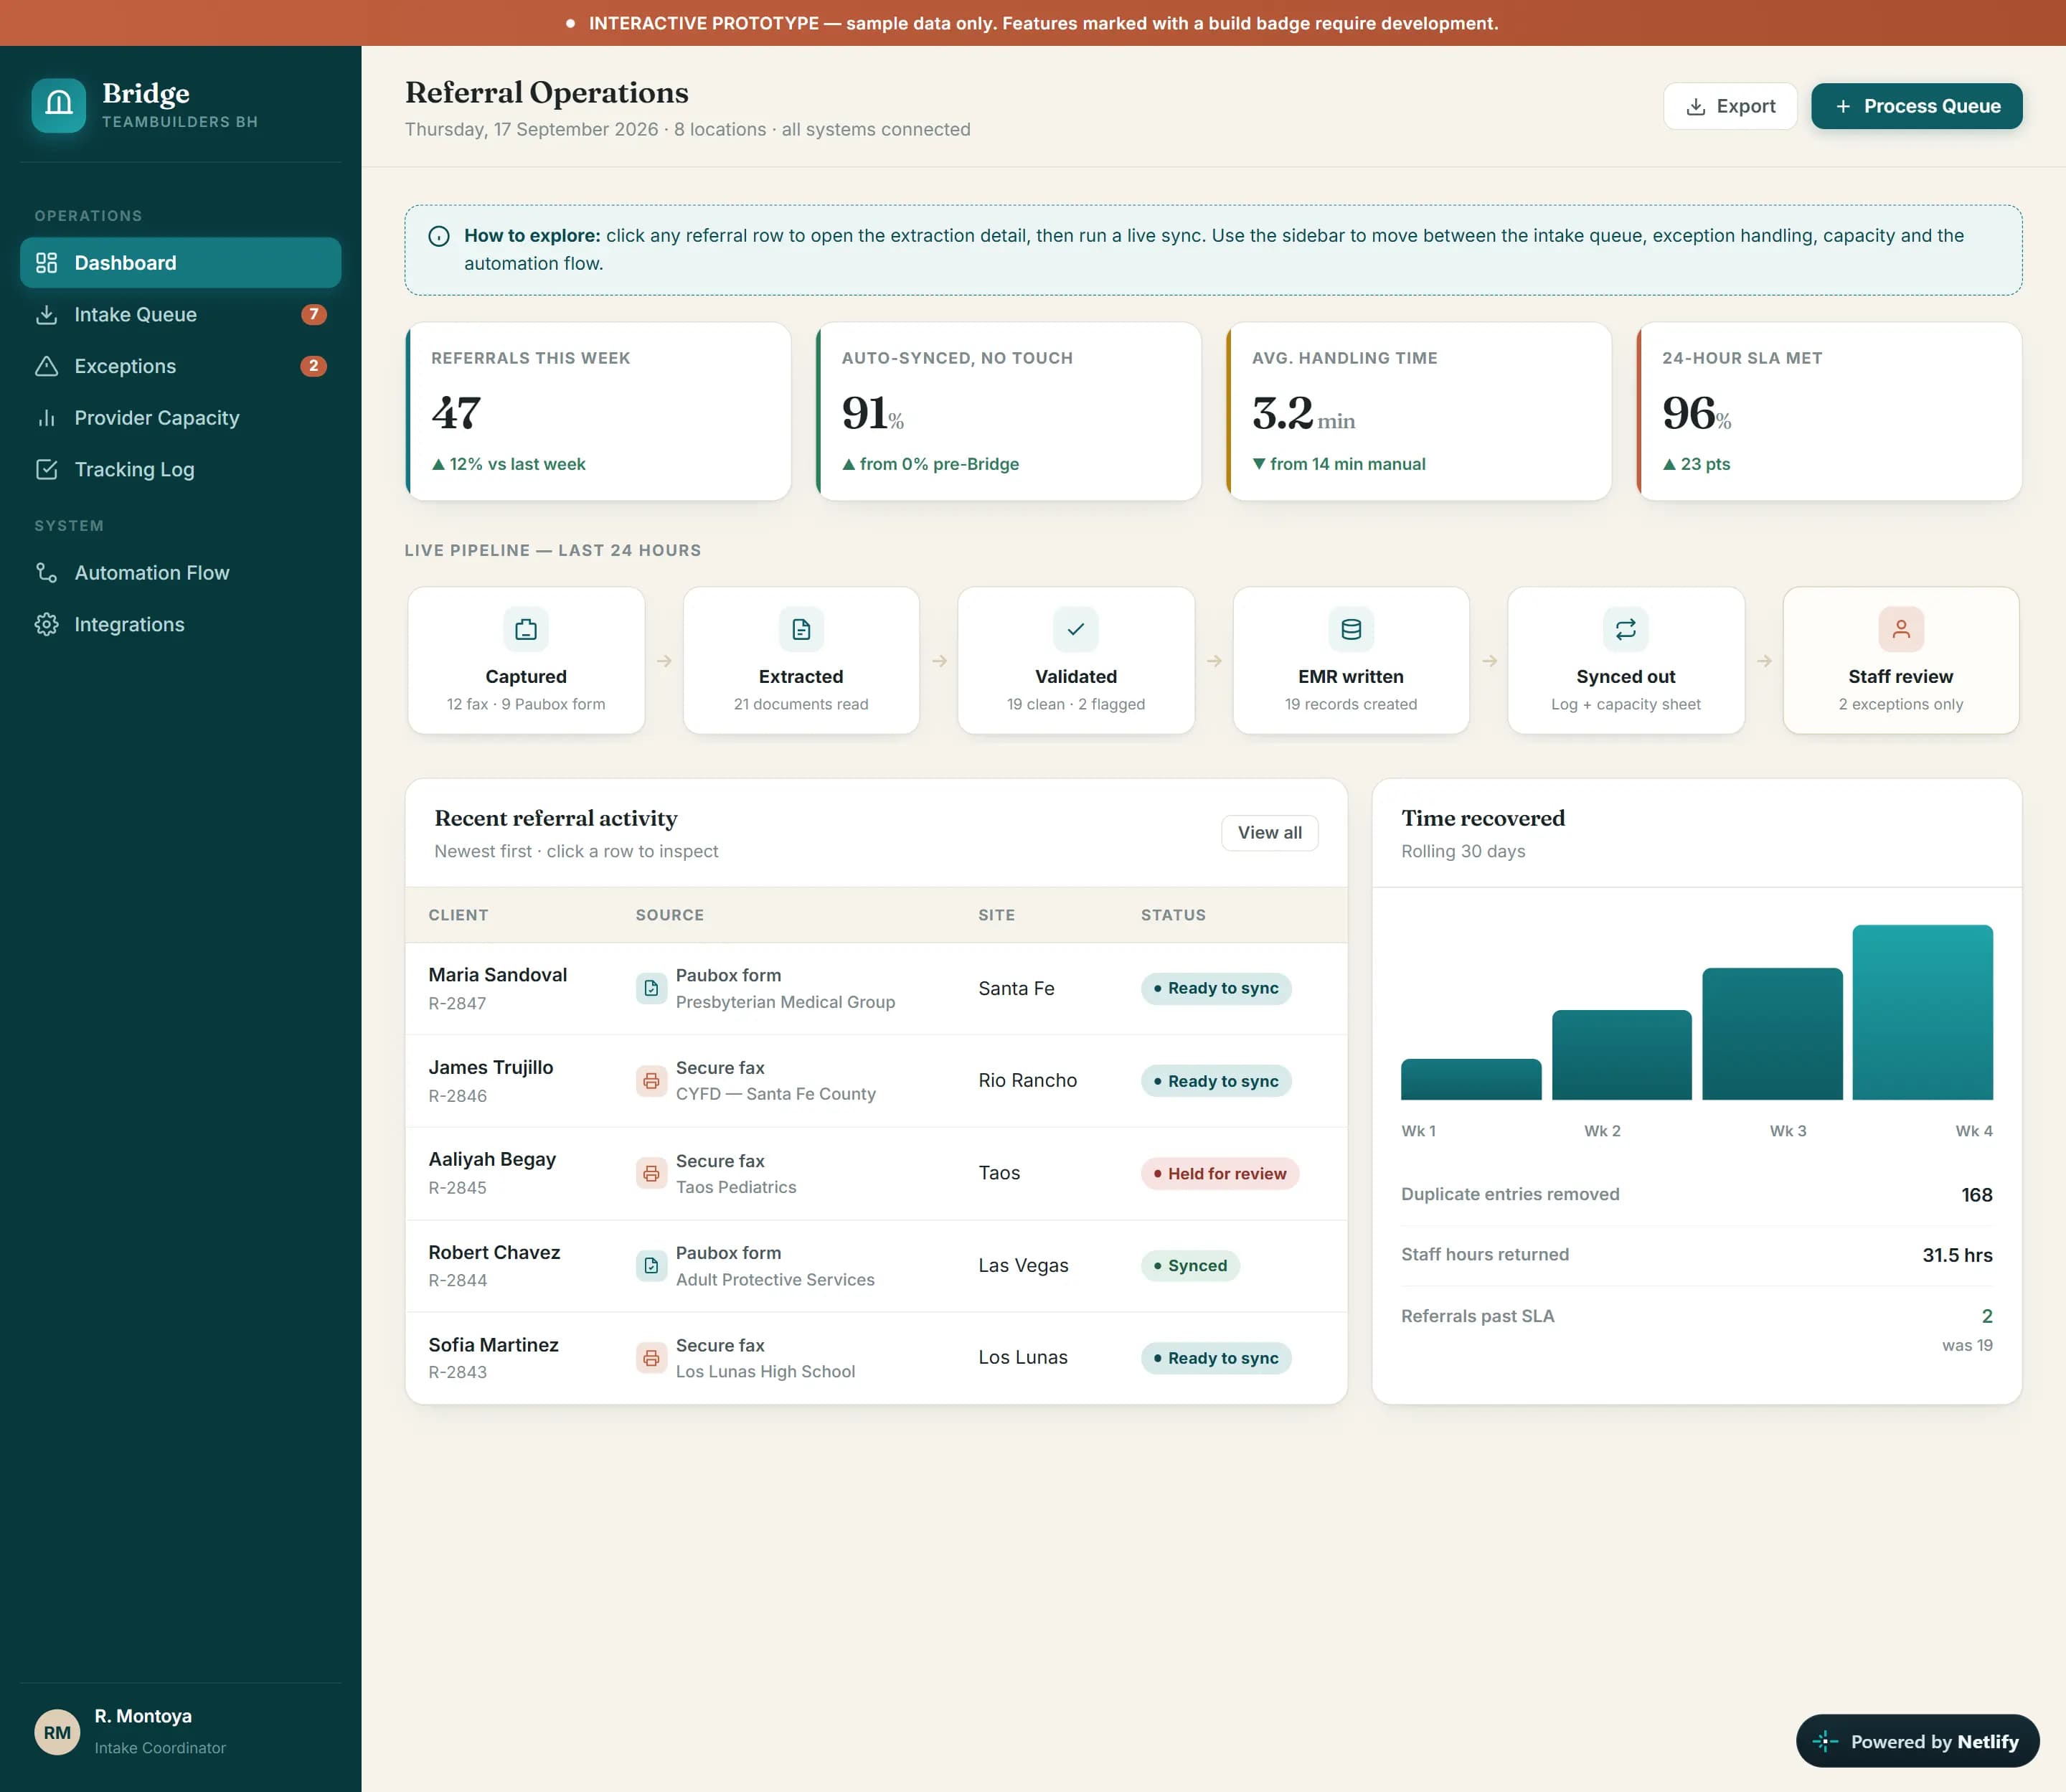Viewport: 2066px width, 1792px height.
Task: Click the RM user avatar
Action: click(x=57, y=1732)
